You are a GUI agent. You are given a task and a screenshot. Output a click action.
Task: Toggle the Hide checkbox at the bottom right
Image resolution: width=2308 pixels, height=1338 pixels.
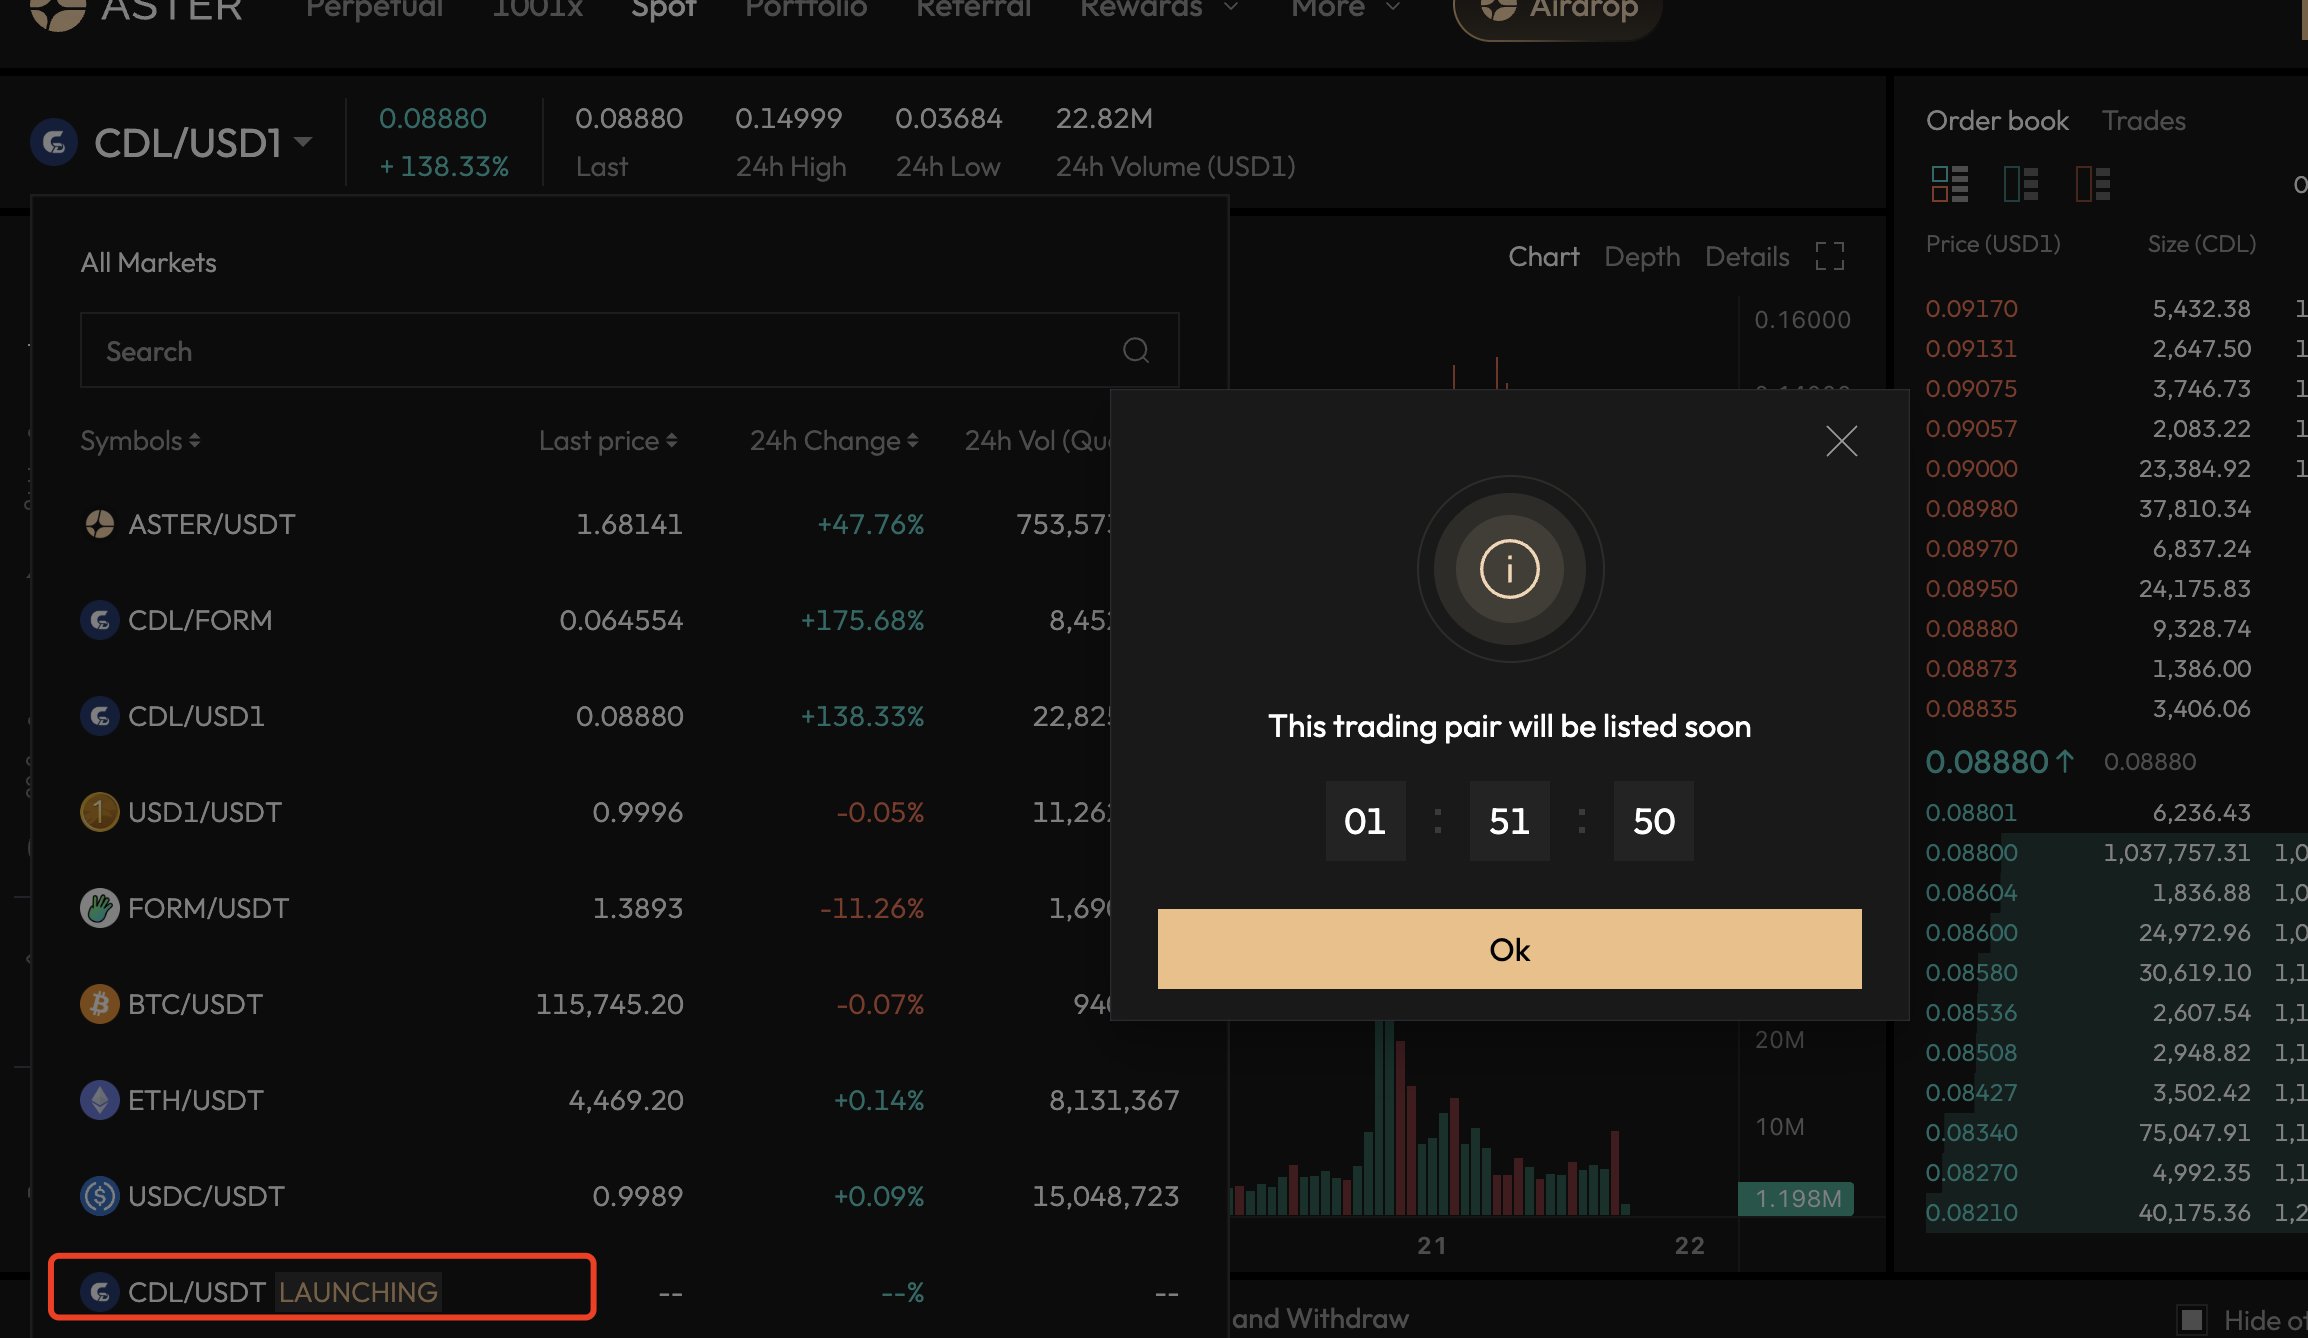2191,1319
